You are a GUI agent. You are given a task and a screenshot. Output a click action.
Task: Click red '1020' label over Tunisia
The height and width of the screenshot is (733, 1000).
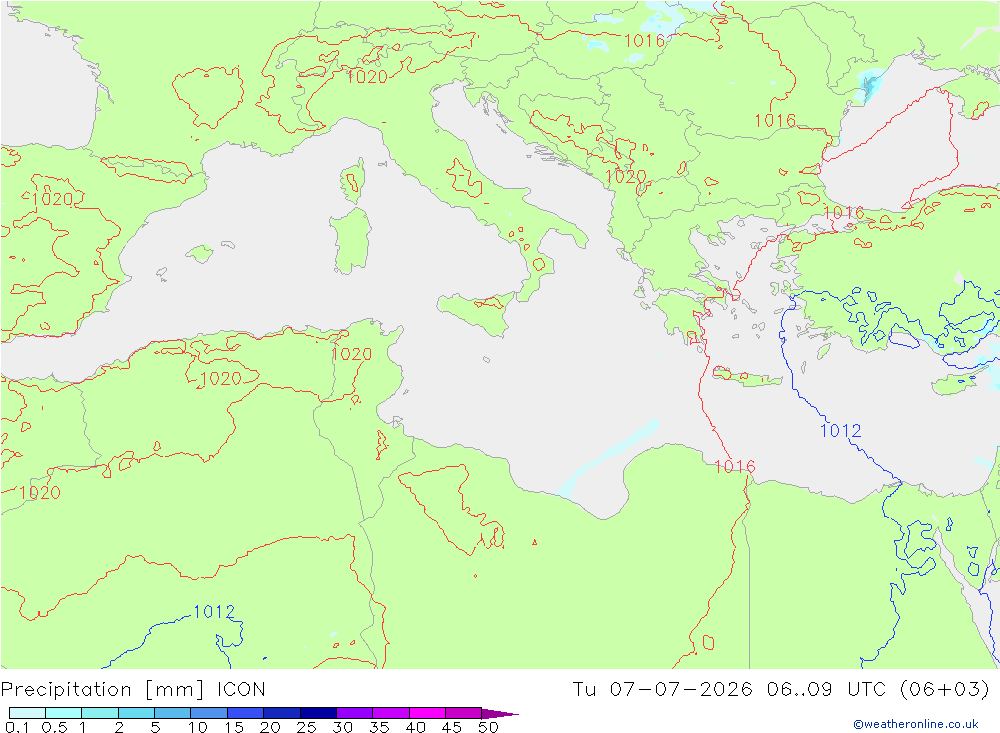tap(351, 354)
